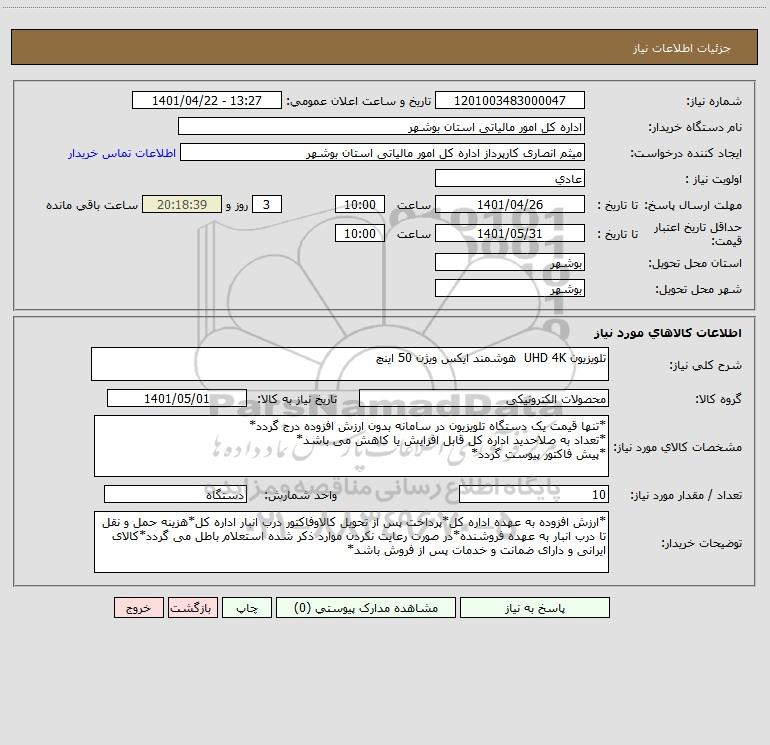This screenshot has width=770, height=745.
Task: Click the price validity time 10:00 field
Action: (x=359, y=233)
